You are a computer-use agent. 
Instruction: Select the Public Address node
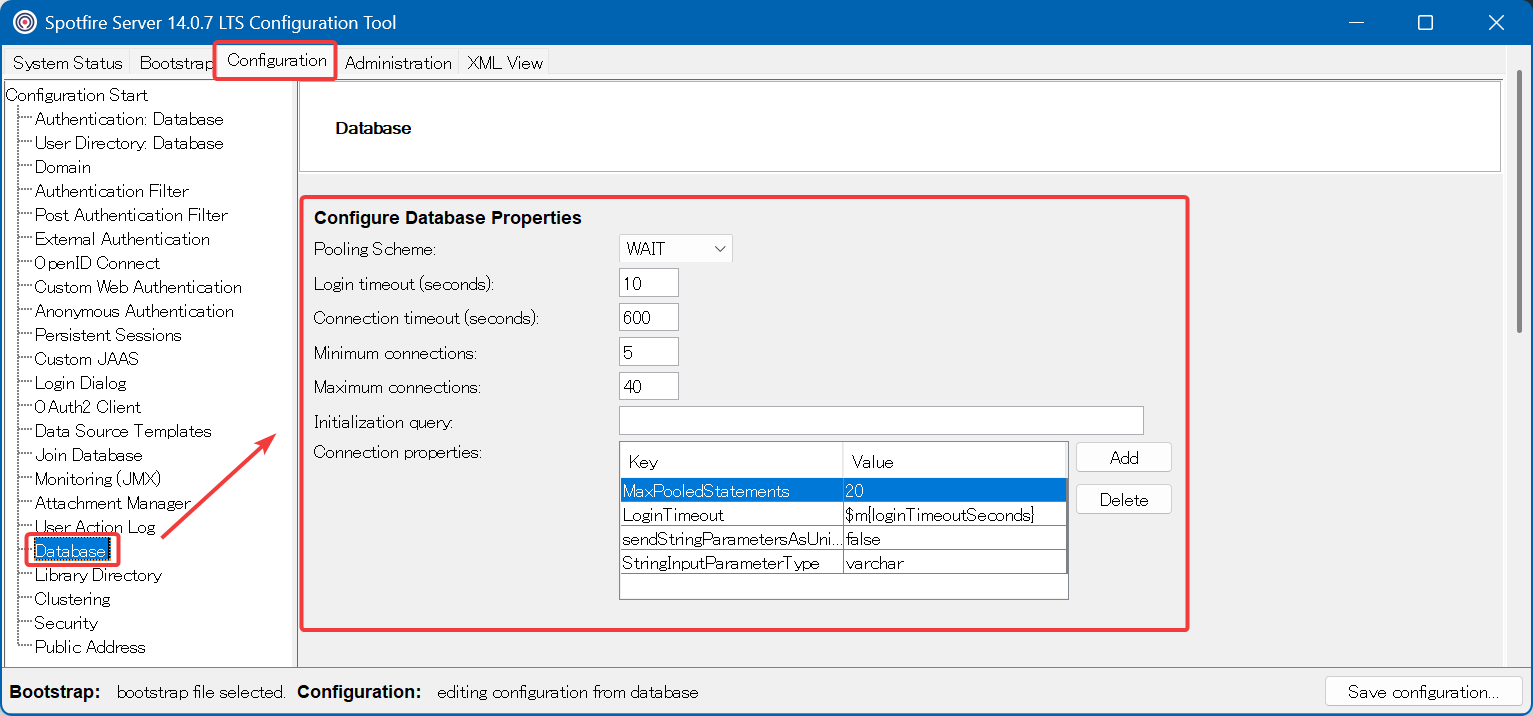coord(90,647)
